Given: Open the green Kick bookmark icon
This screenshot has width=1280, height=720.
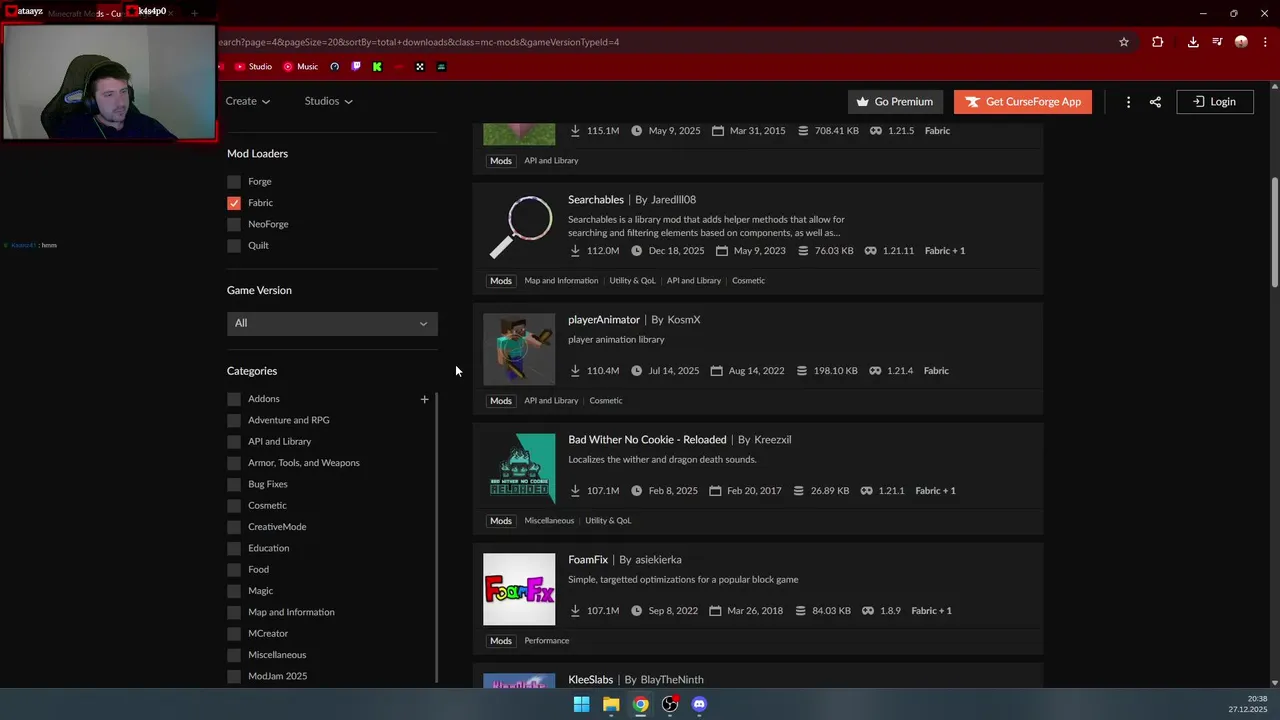Looking at the screenshot, I should 377,67.
